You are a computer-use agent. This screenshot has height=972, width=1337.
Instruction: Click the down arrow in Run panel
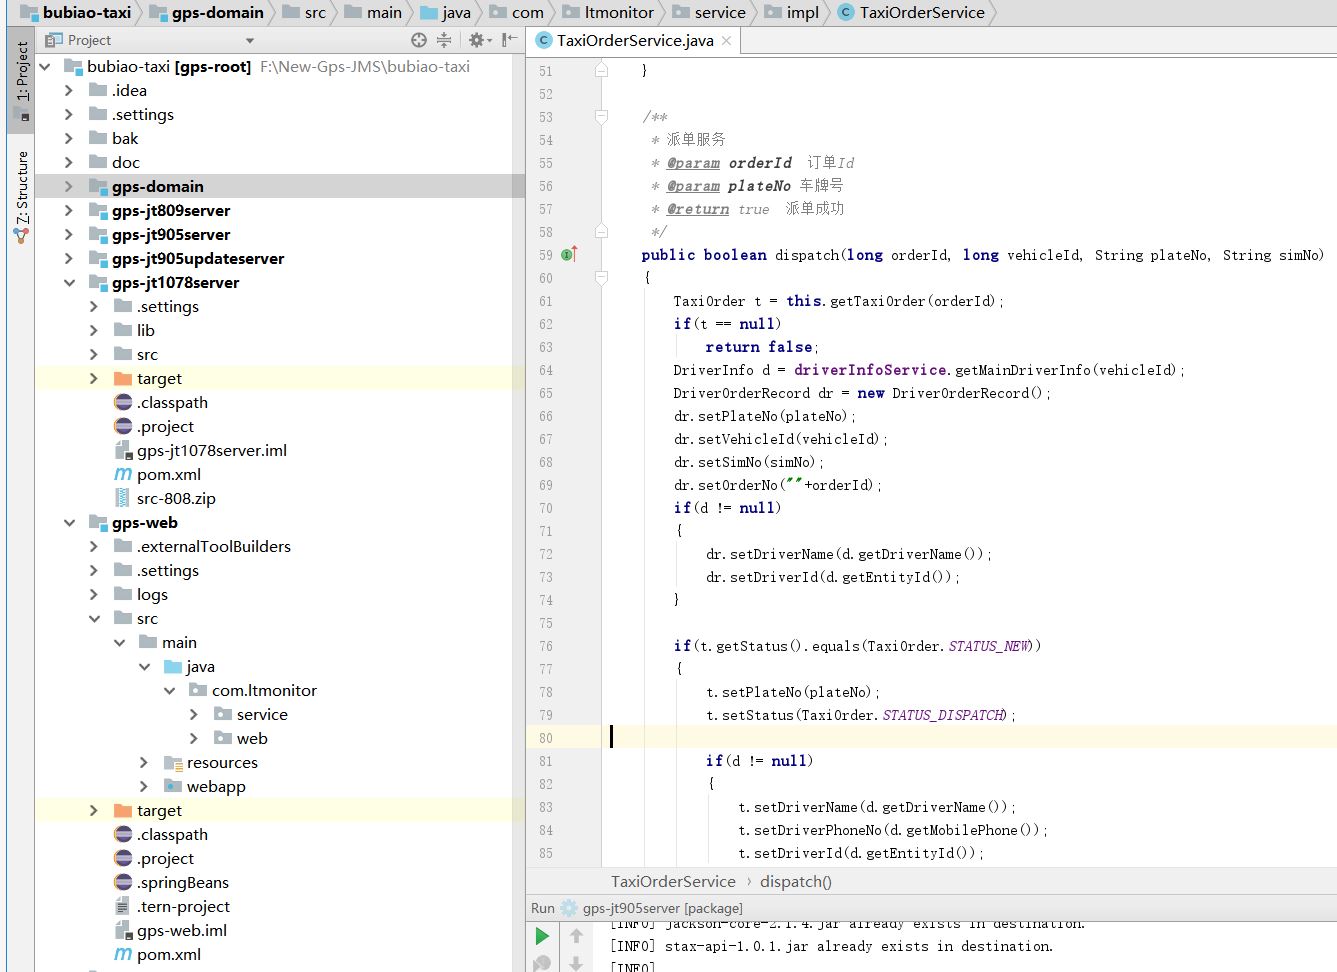[576, 963]
